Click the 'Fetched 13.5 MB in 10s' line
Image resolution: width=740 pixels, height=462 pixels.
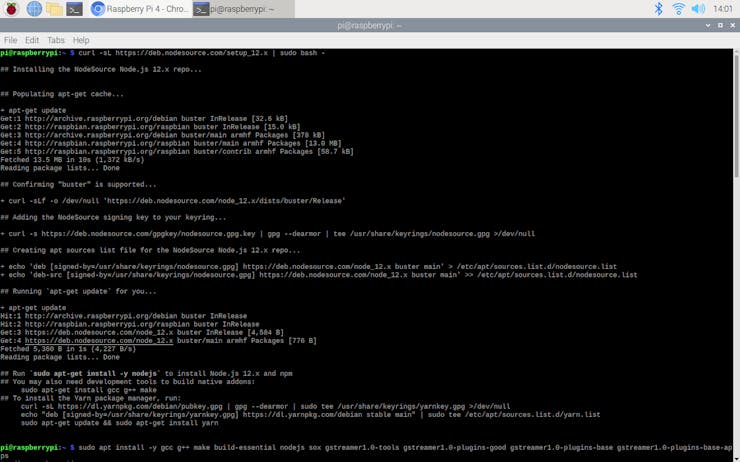[72, 160]
